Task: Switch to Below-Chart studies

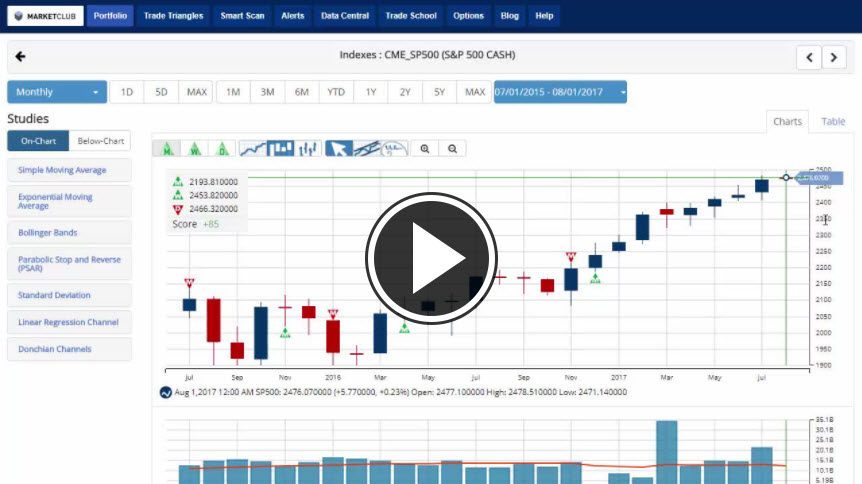Action: (x=100, y=142)
